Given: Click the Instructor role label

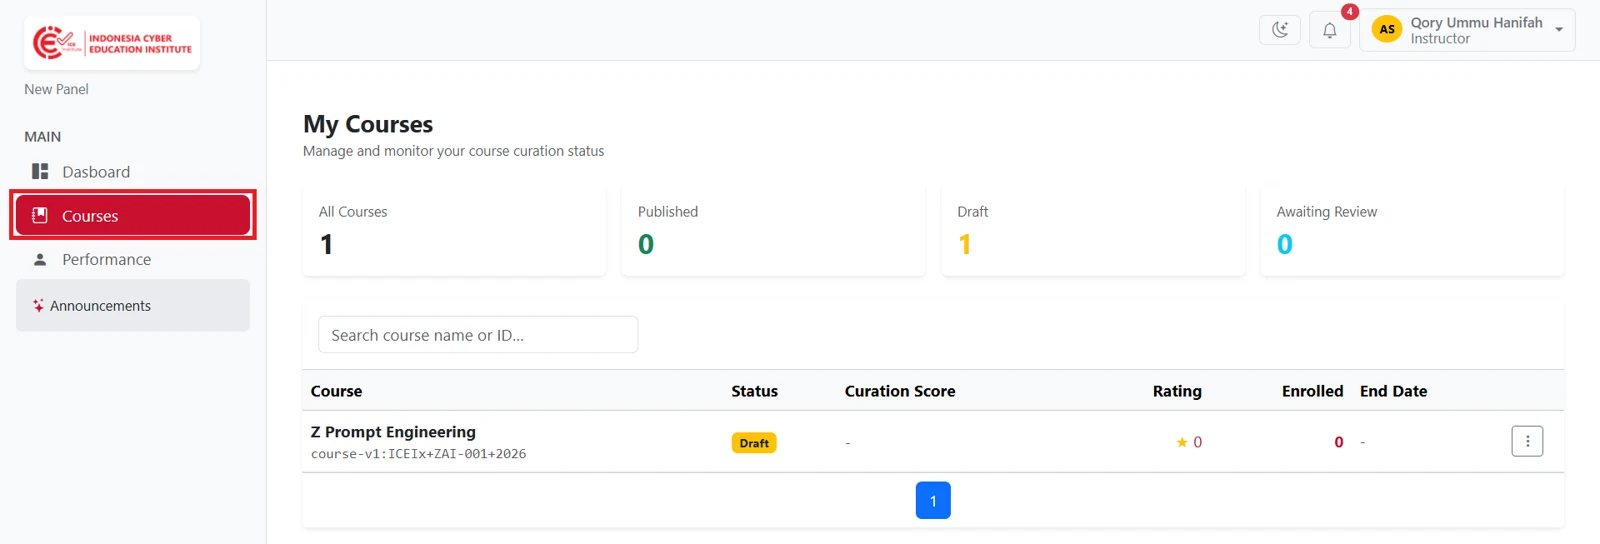Looking at the screenshot, I should click(x=1440, y=39).
